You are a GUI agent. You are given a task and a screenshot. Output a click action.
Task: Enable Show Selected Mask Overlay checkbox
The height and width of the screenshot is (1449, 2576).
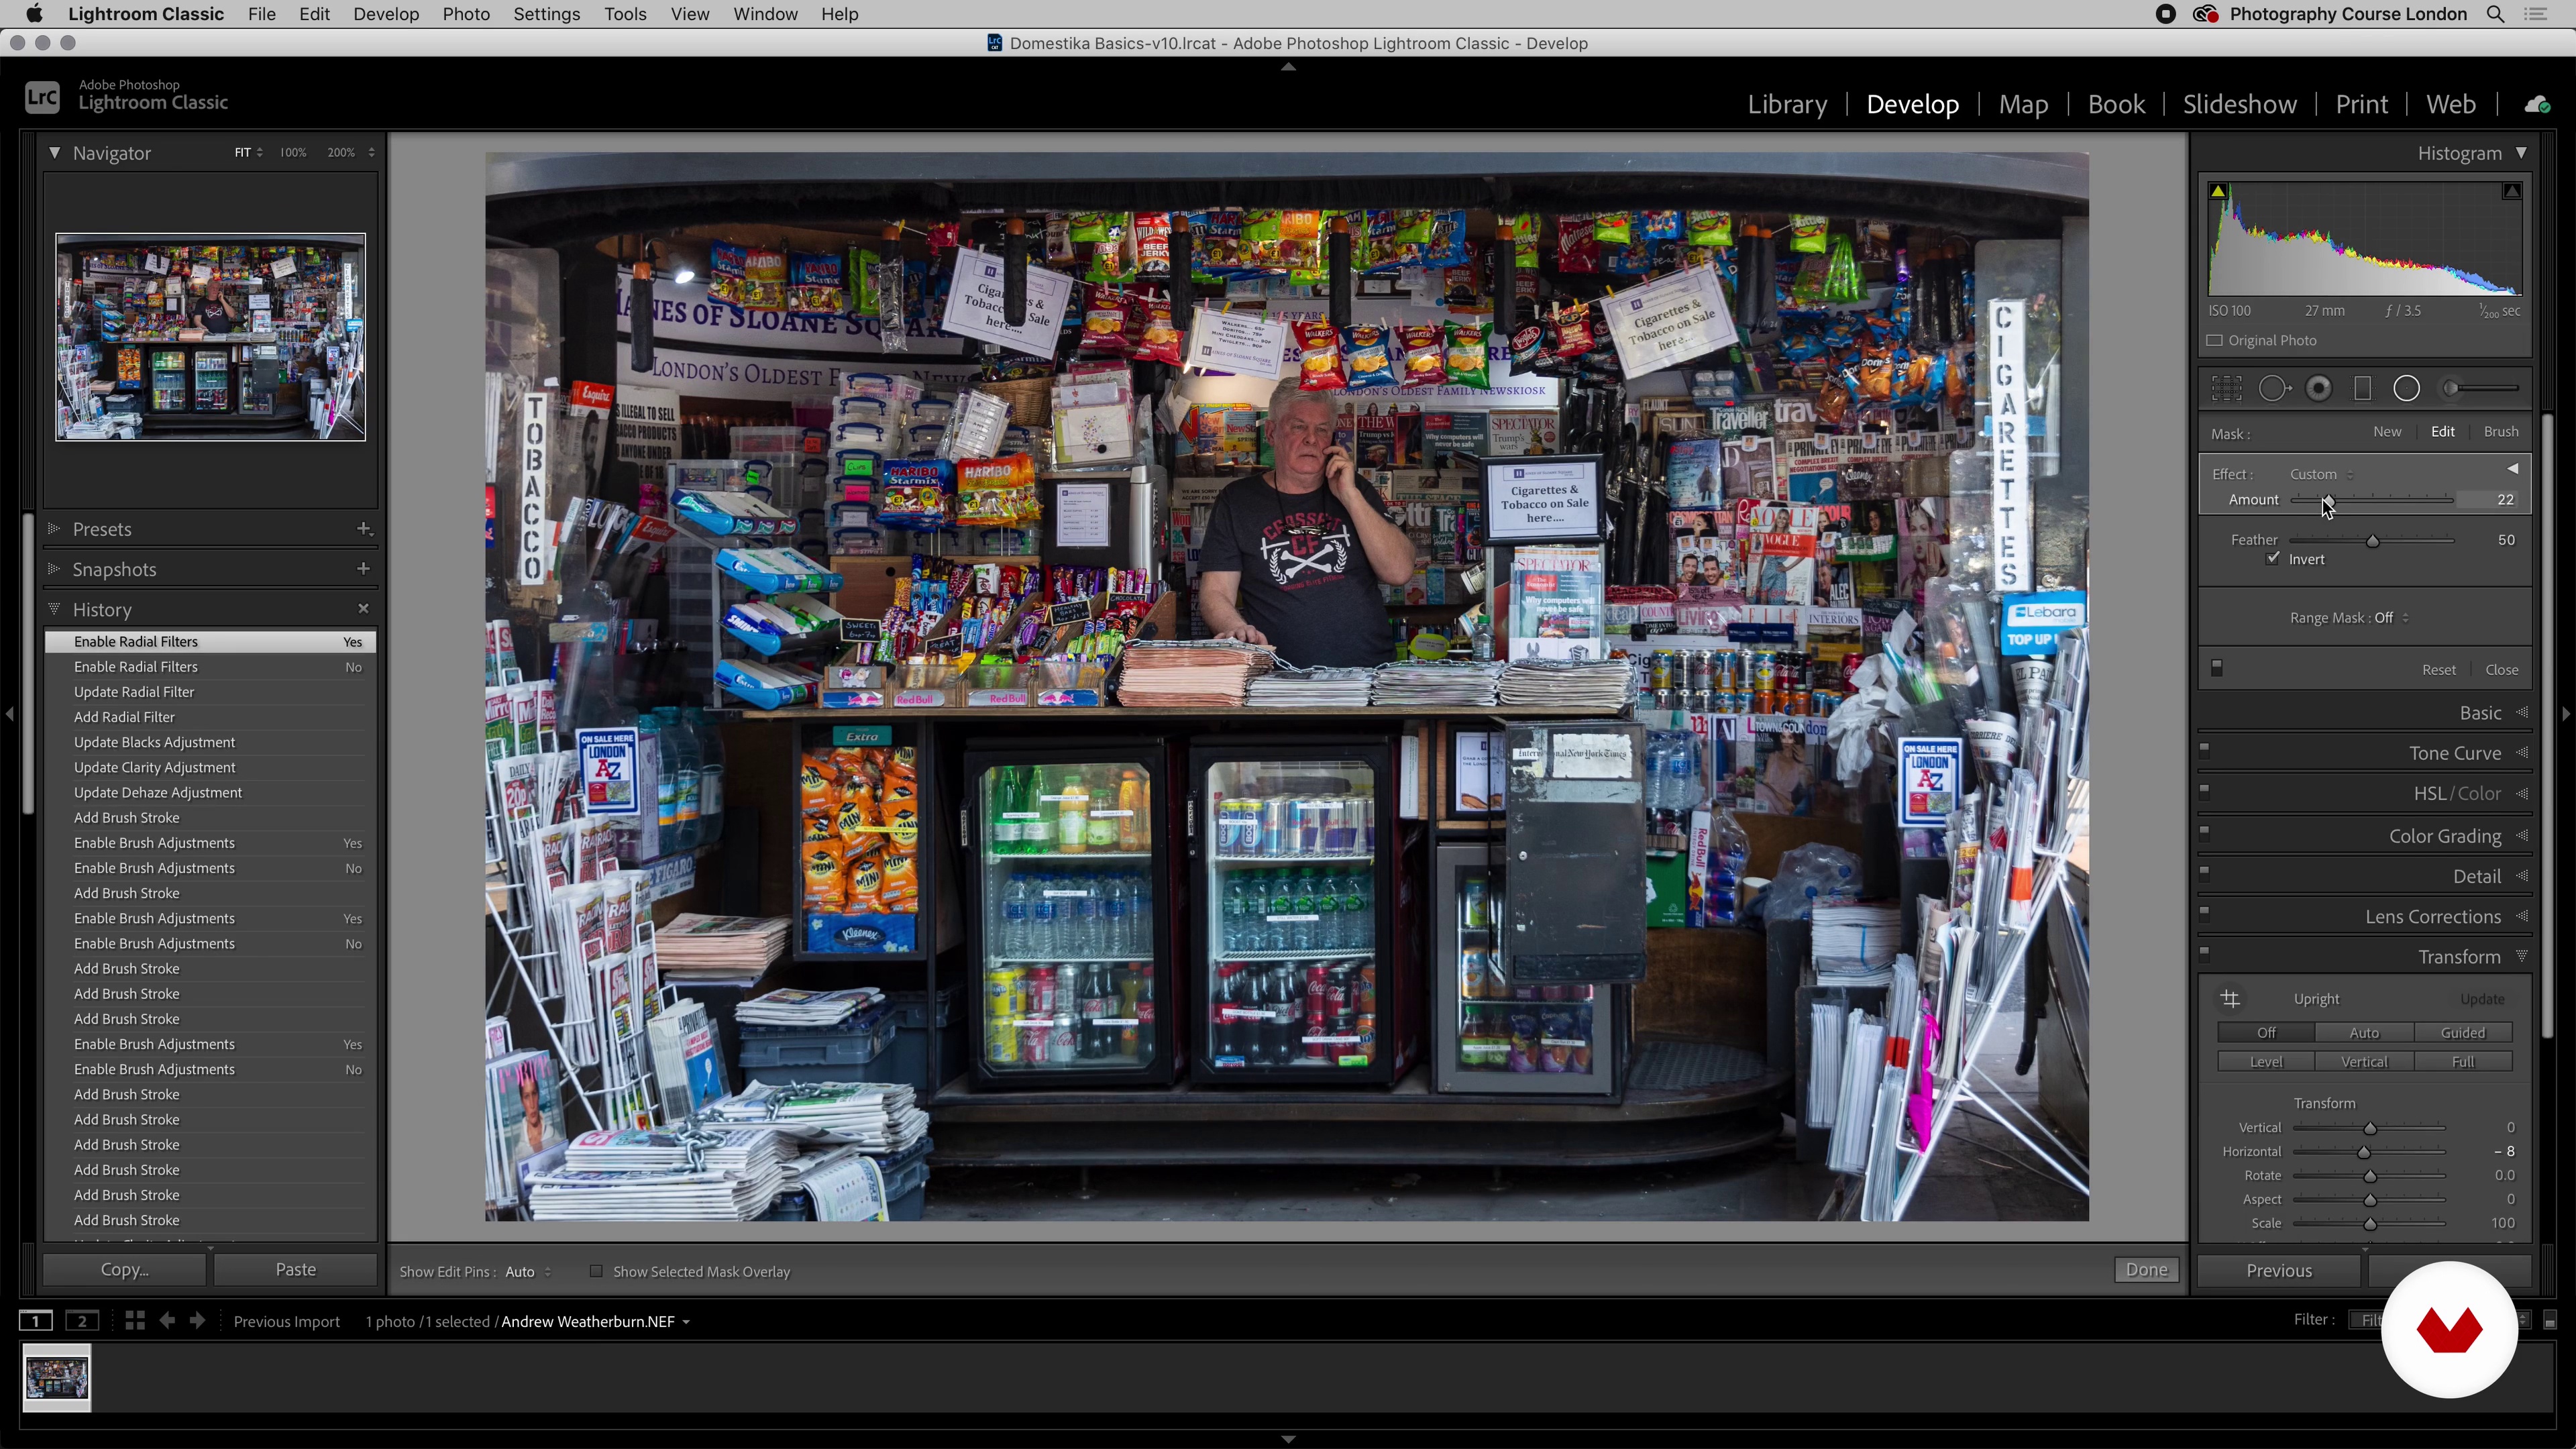[596, 1271]
